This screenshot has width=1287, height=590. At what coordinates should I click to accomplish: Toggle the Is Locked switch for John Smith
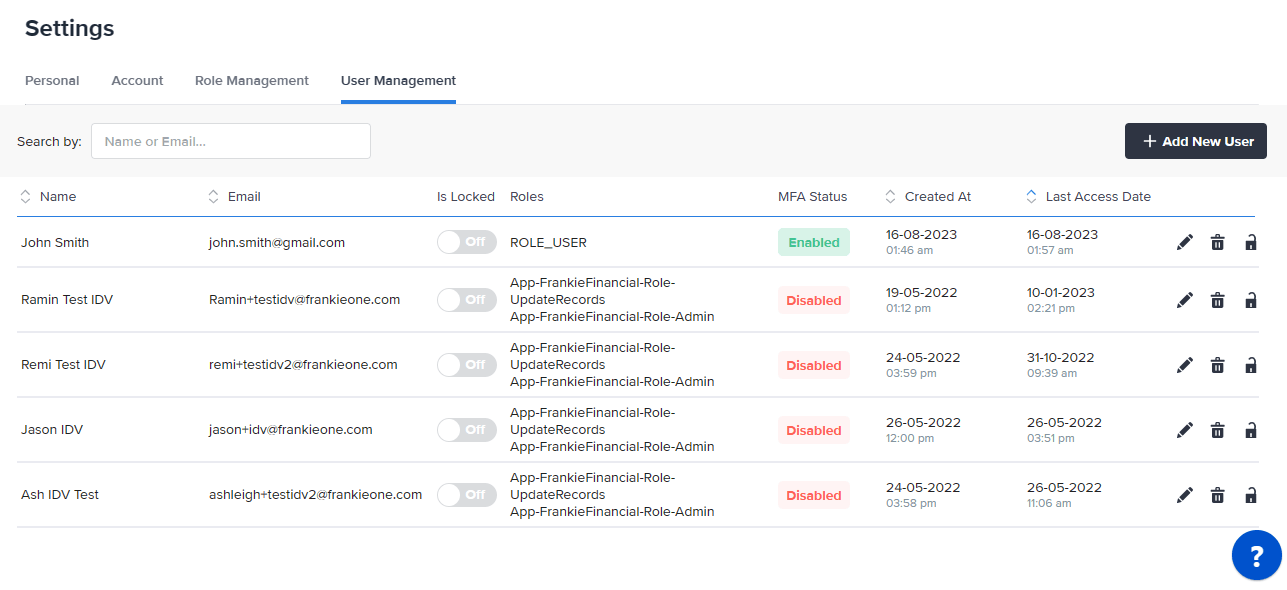point(466,242)
